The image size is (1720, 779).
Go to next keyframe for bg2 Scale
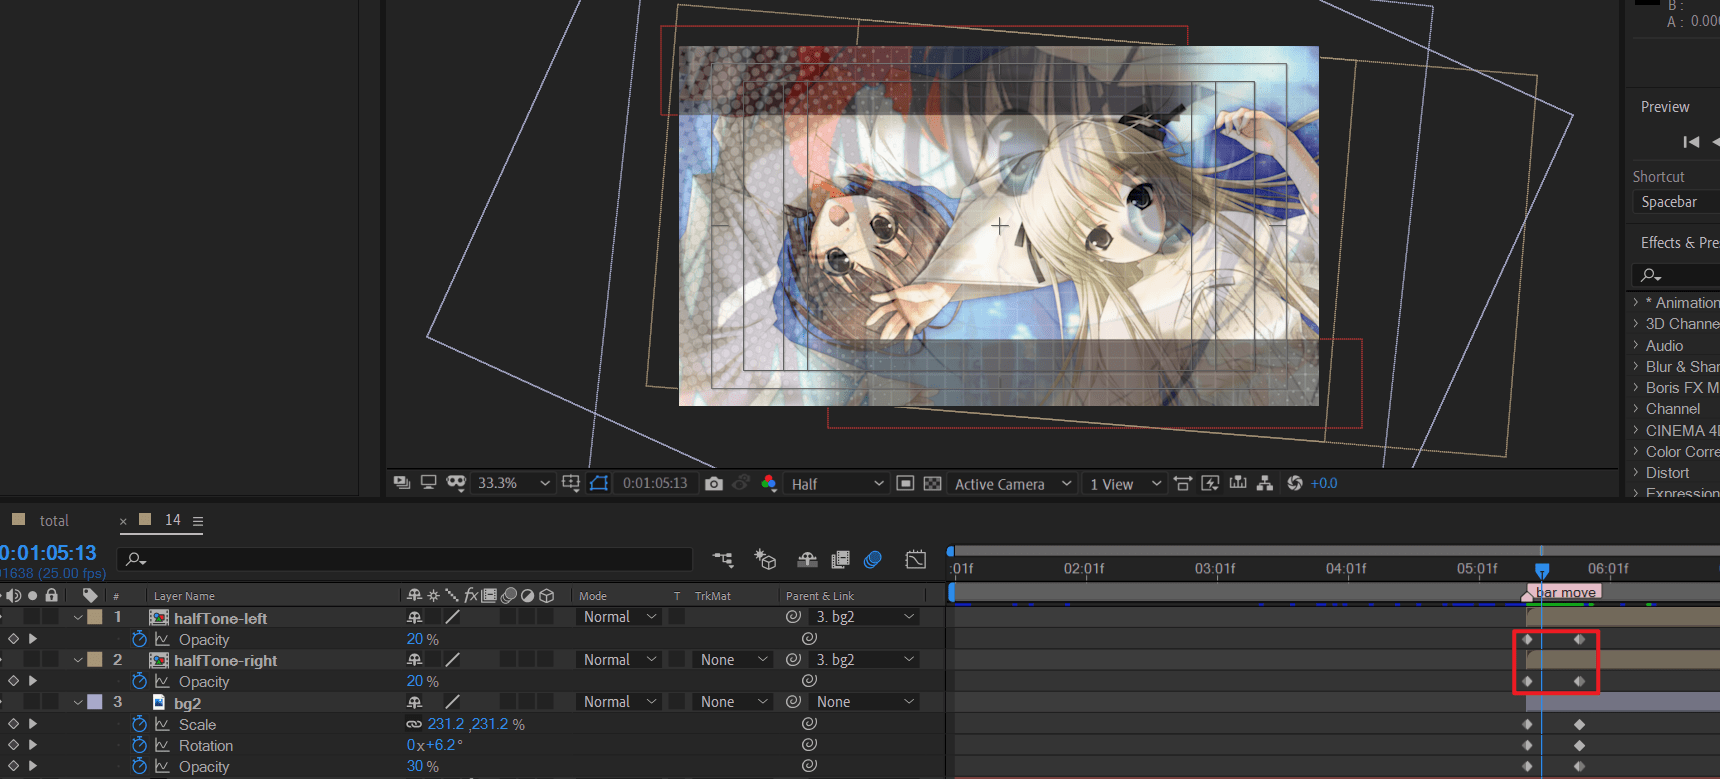(x=33, y=724)
